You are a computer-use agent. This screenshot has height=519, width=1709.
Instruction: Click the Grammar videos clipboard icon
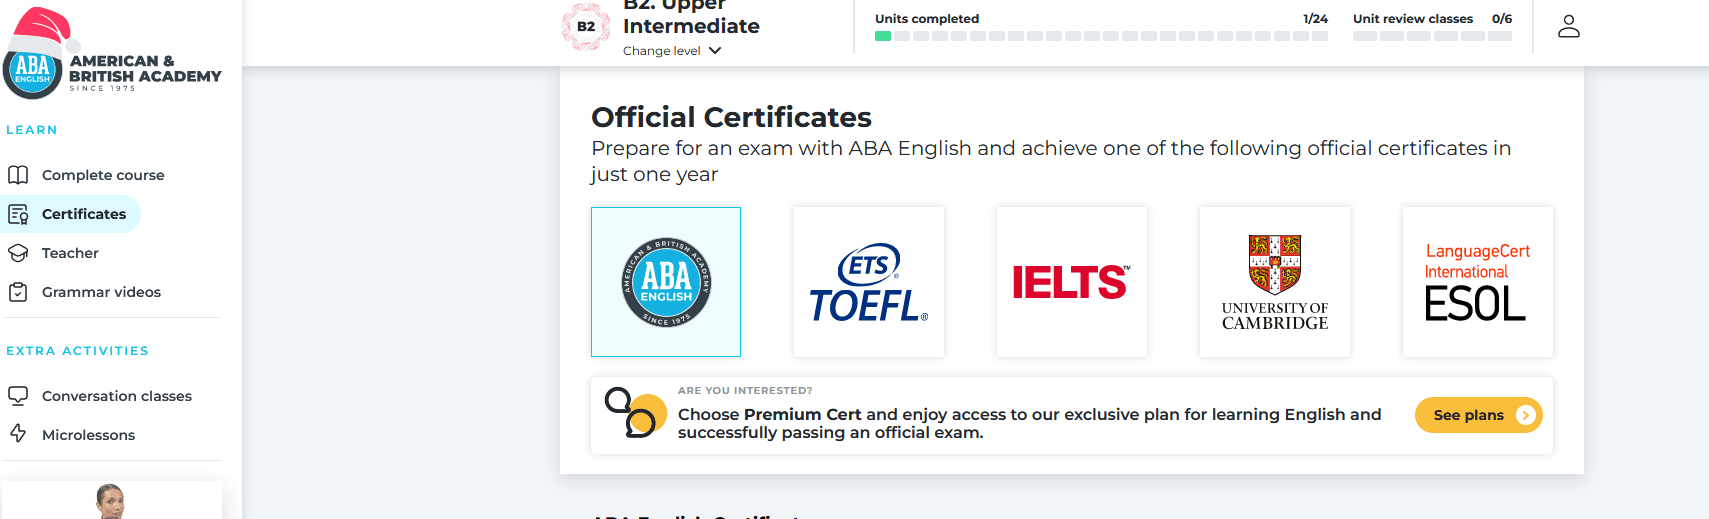(x=18, y=292)
